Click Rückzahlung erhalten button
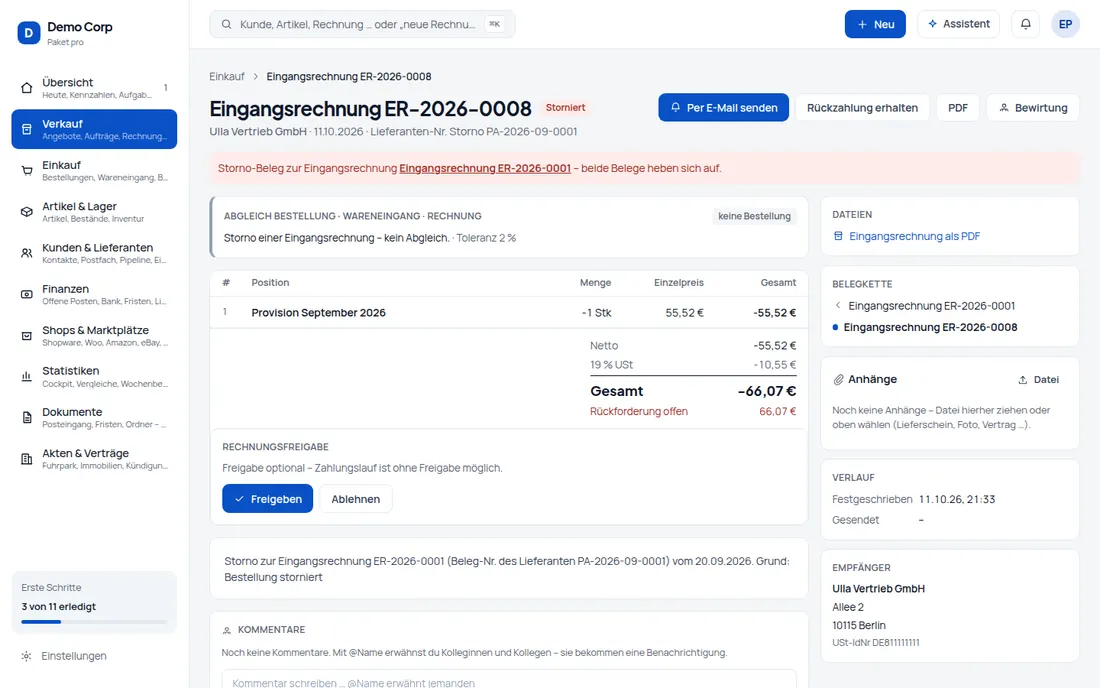This screenshot has width=1100, height=688. point(862,108)
